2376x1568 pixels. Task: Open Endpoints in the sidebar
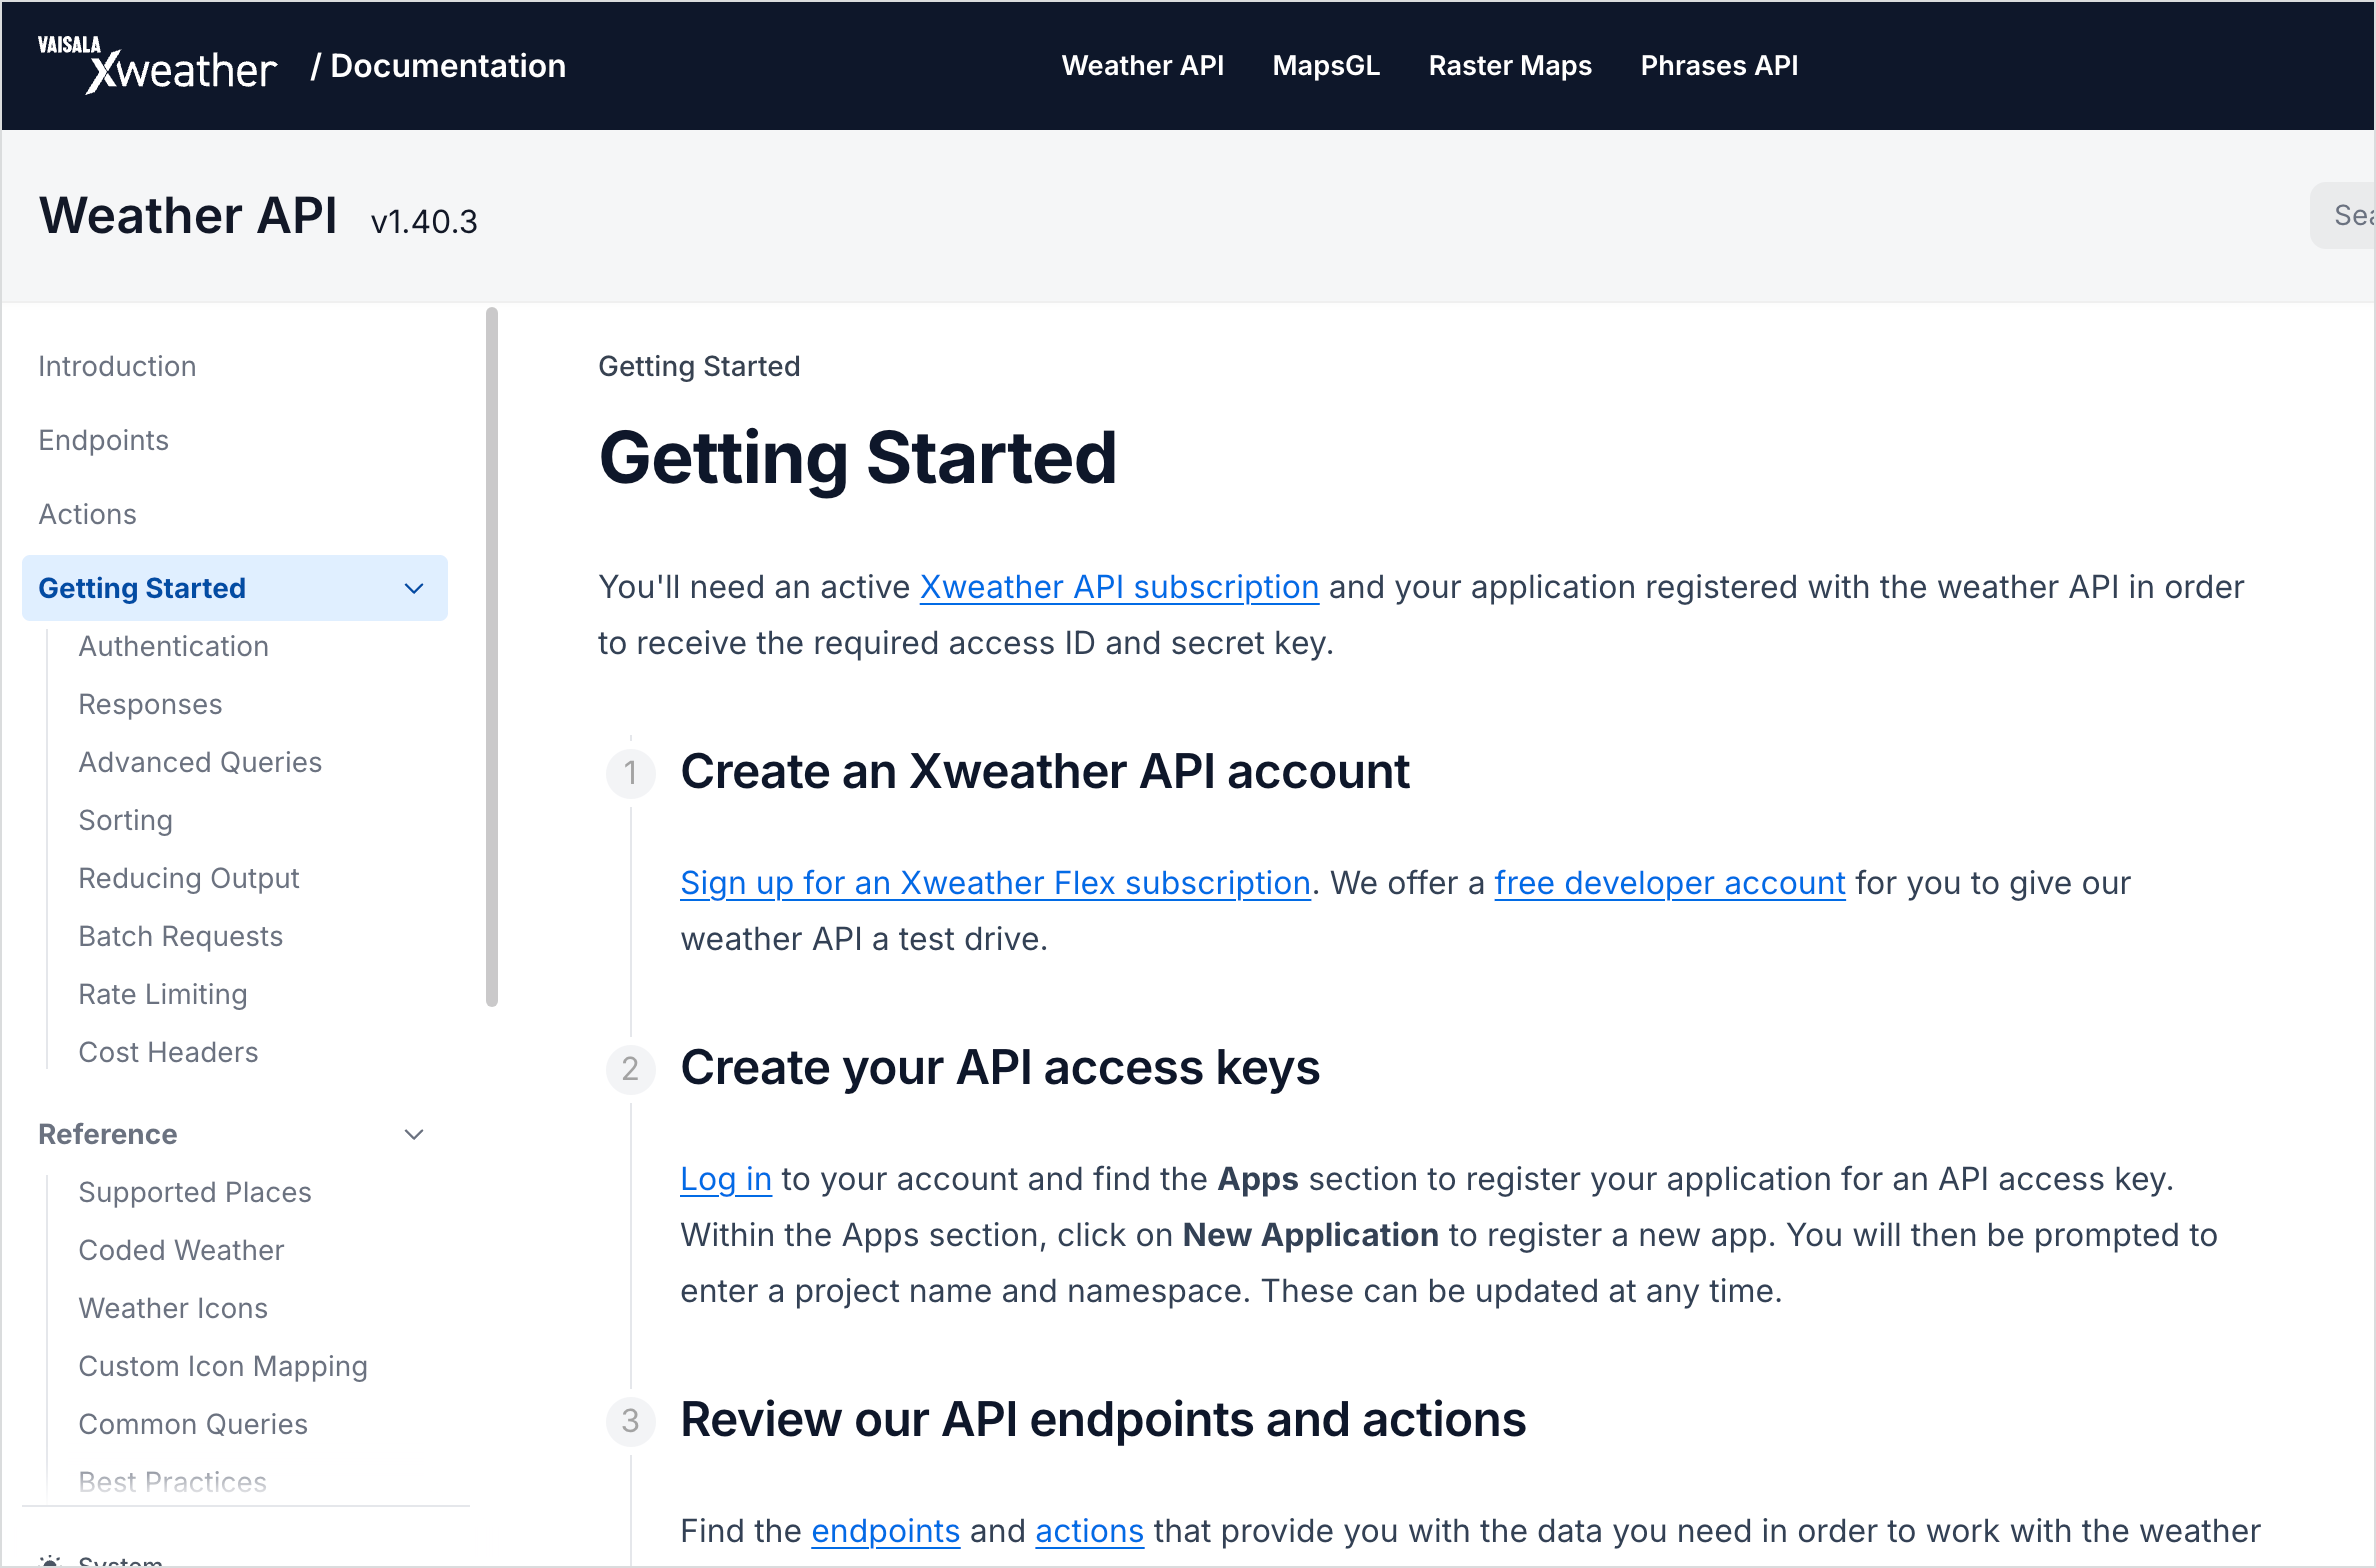103,440
